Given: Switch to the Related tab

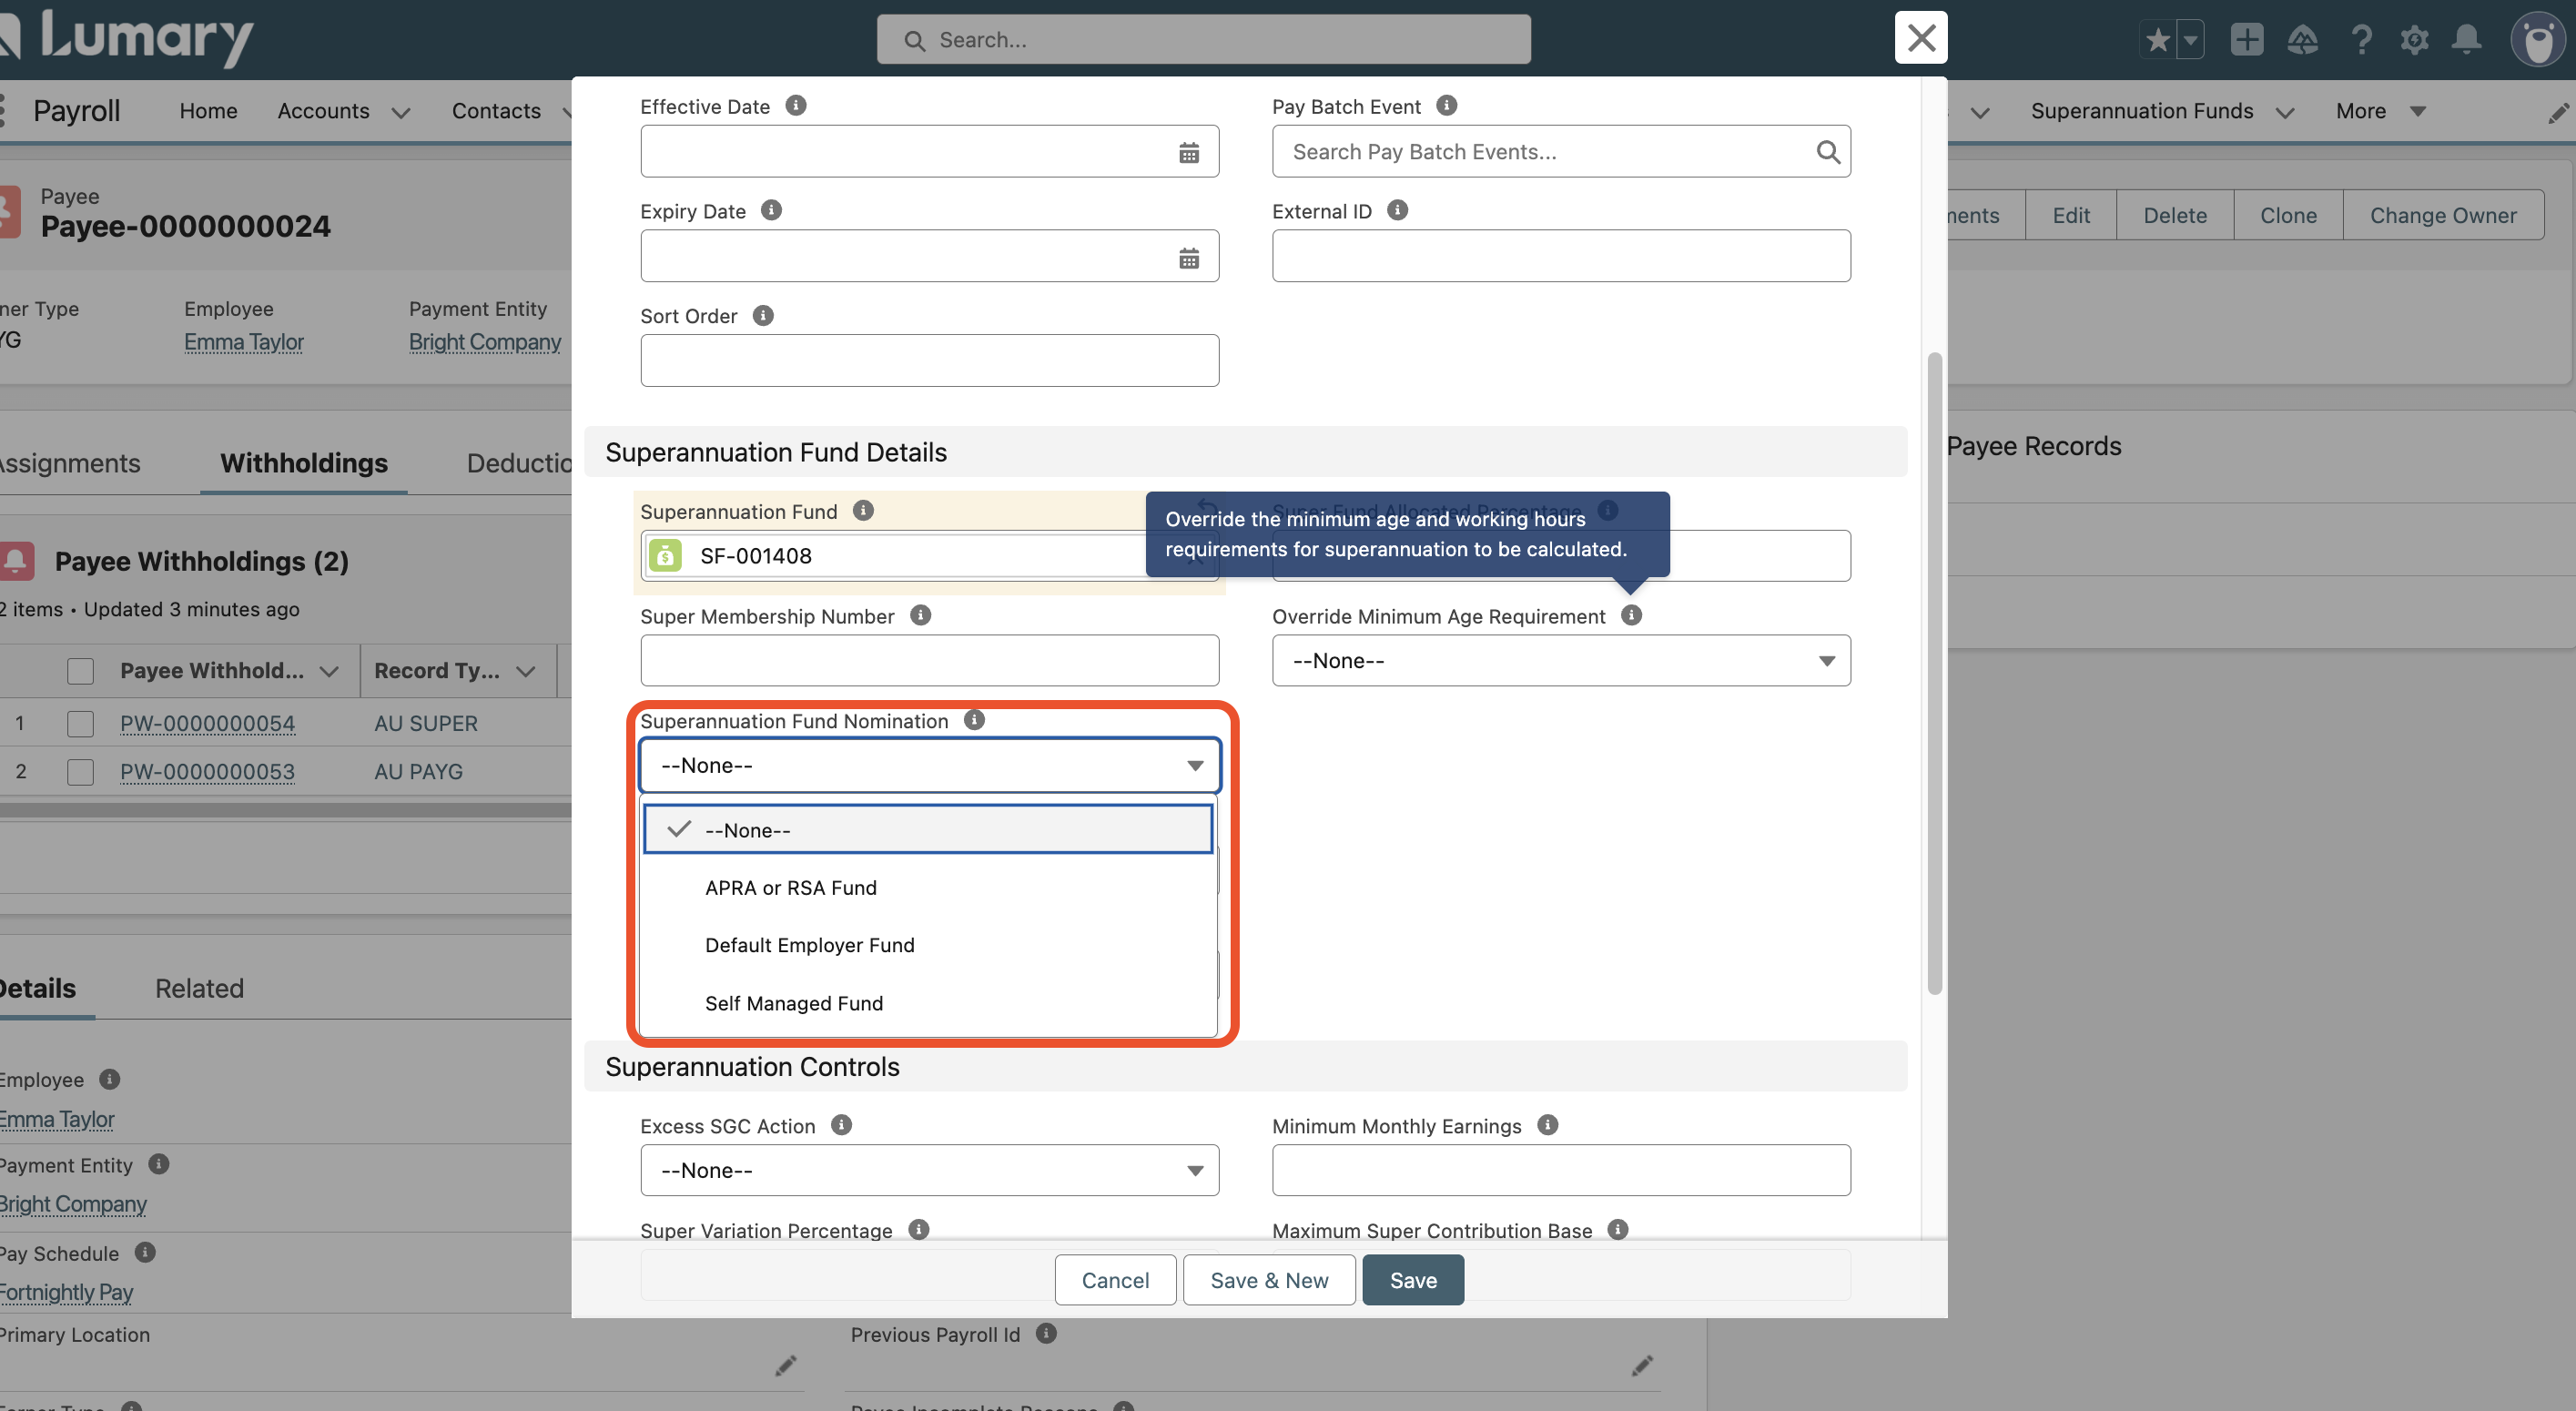Looking at the screenshot, I should tap(199, 988).
